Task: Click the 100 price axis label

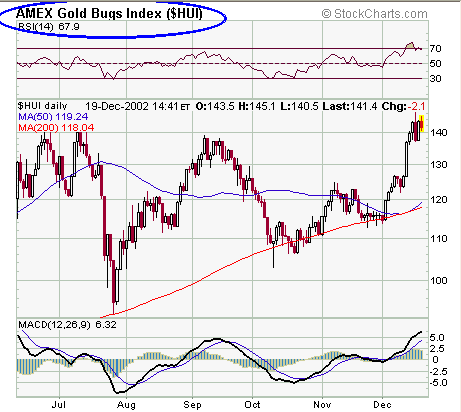Action: [x=438, y=280]
